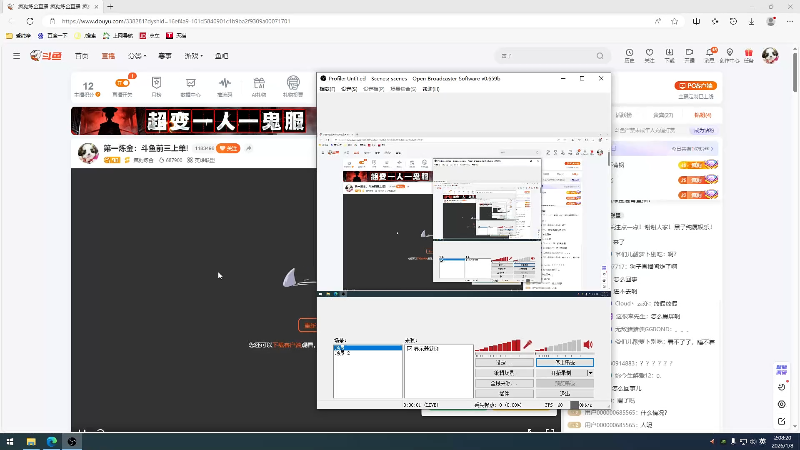This screenshot has height=450, width=800.
Task: Click the start-broadcast camera icon in header
Action: [x=689, y=55]
